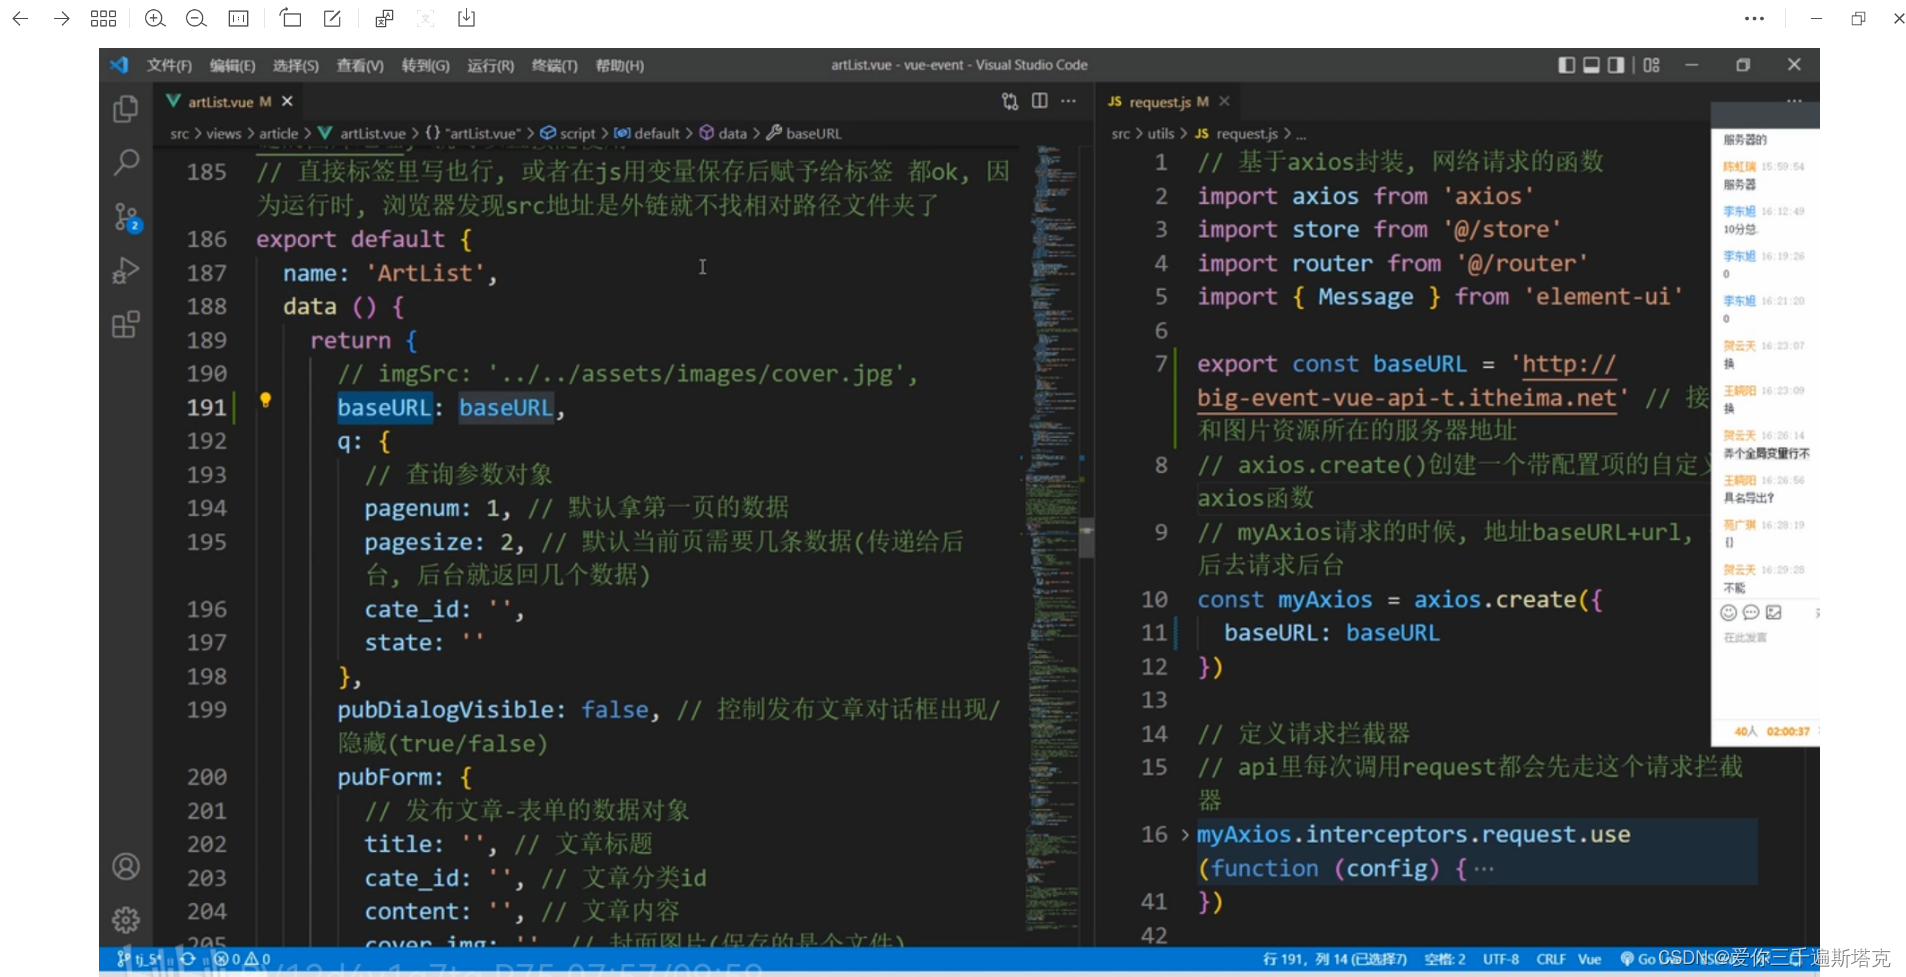Open the 'utils' breadcrumb in request.js editor
The height and width of the screenshot is (977, 1906).
tap(1161, 133)
